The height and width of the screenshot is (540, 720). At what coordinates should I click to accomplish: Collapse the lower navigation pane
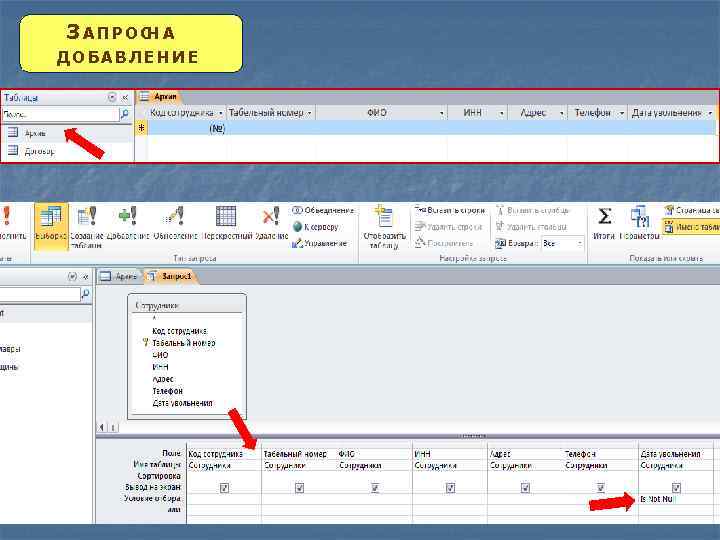click(85, 277)
